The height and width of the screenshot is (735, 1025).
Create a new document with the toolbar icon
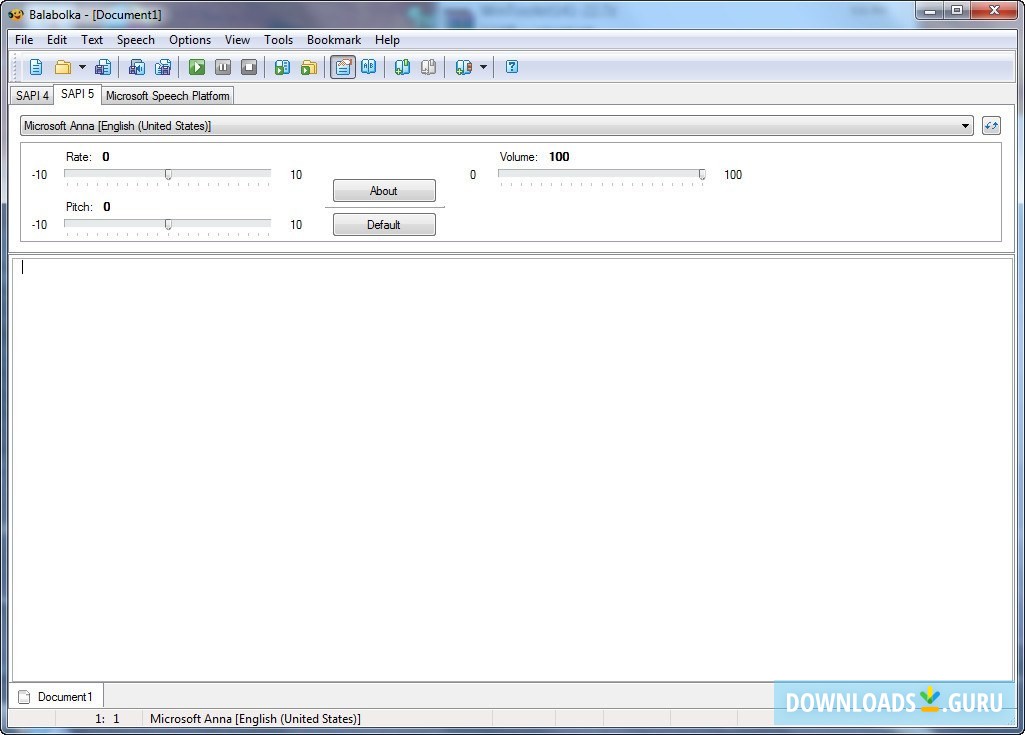(x=36, y=67)
